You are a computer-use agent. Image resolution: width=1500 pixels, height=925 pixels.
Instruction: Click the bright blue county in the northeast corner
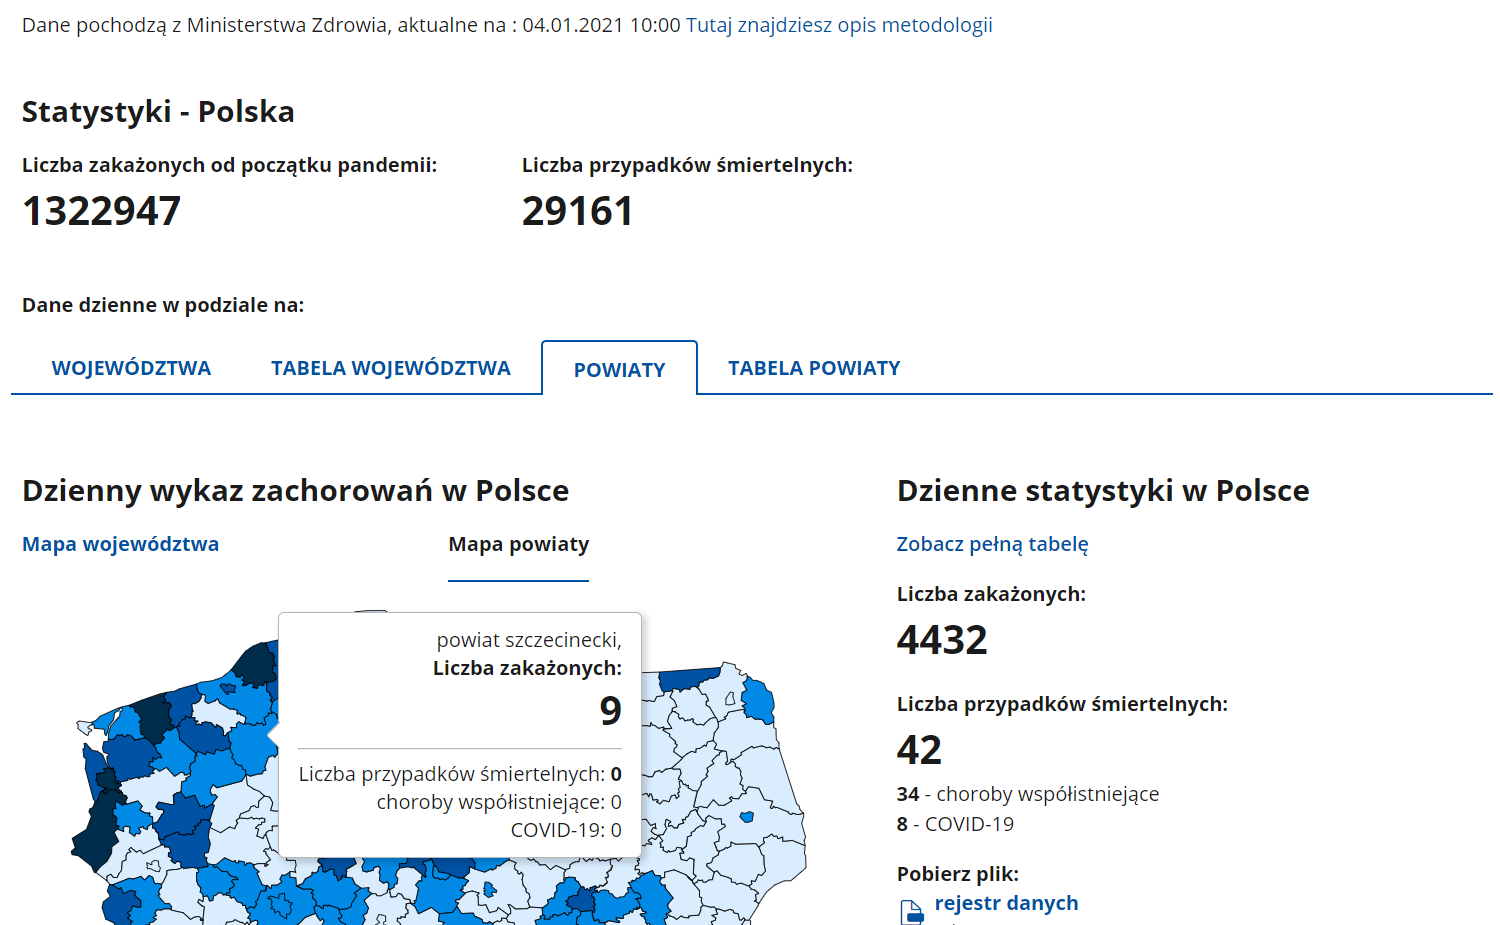click(760, 700)
